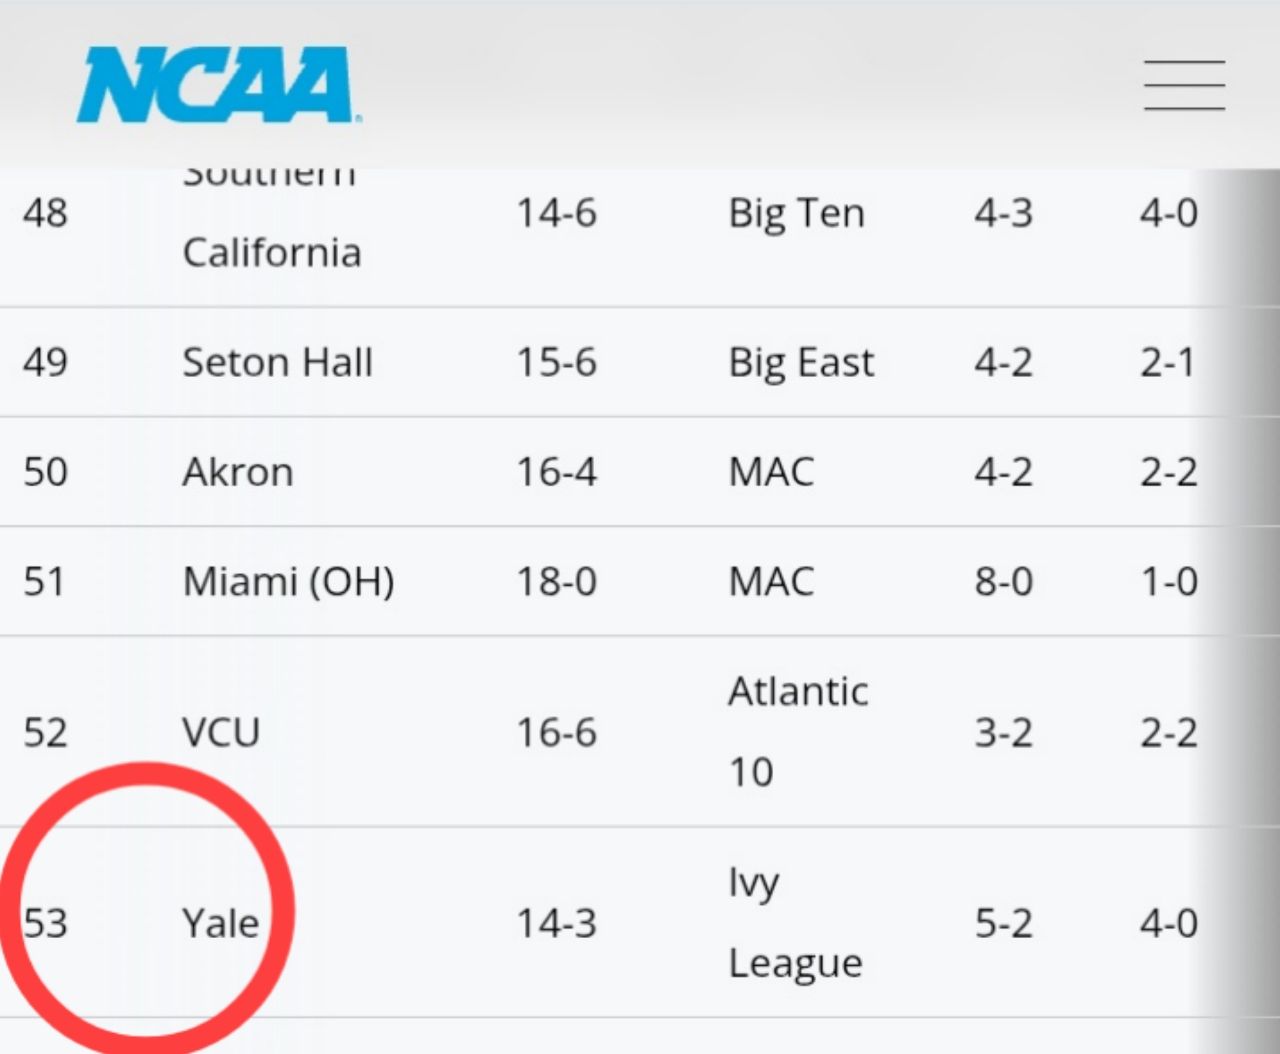This screenshot has width=1280, height=1054.
Task: Click the NCAA logo
Action: (x=218, y=85)
